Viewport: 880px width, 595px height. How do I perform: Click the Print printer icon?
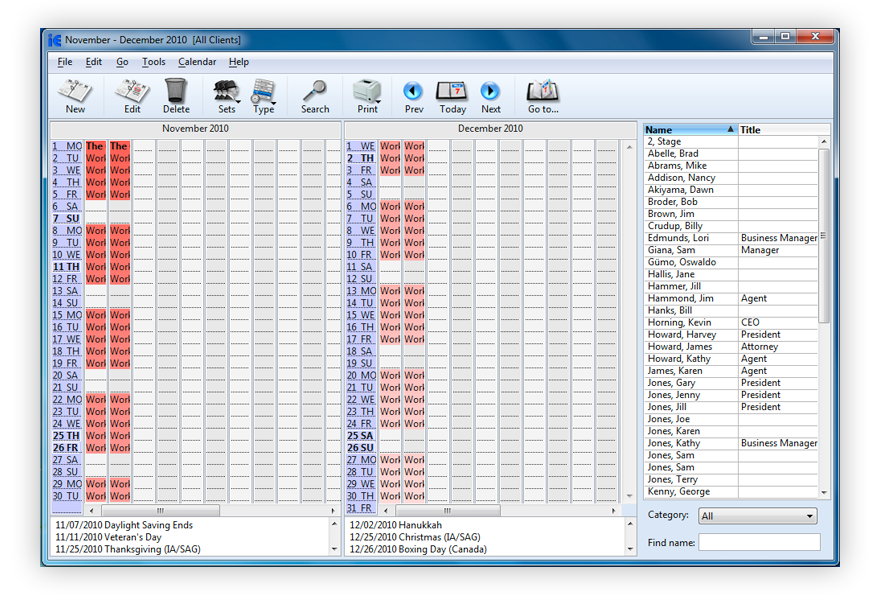pos(367,91)
